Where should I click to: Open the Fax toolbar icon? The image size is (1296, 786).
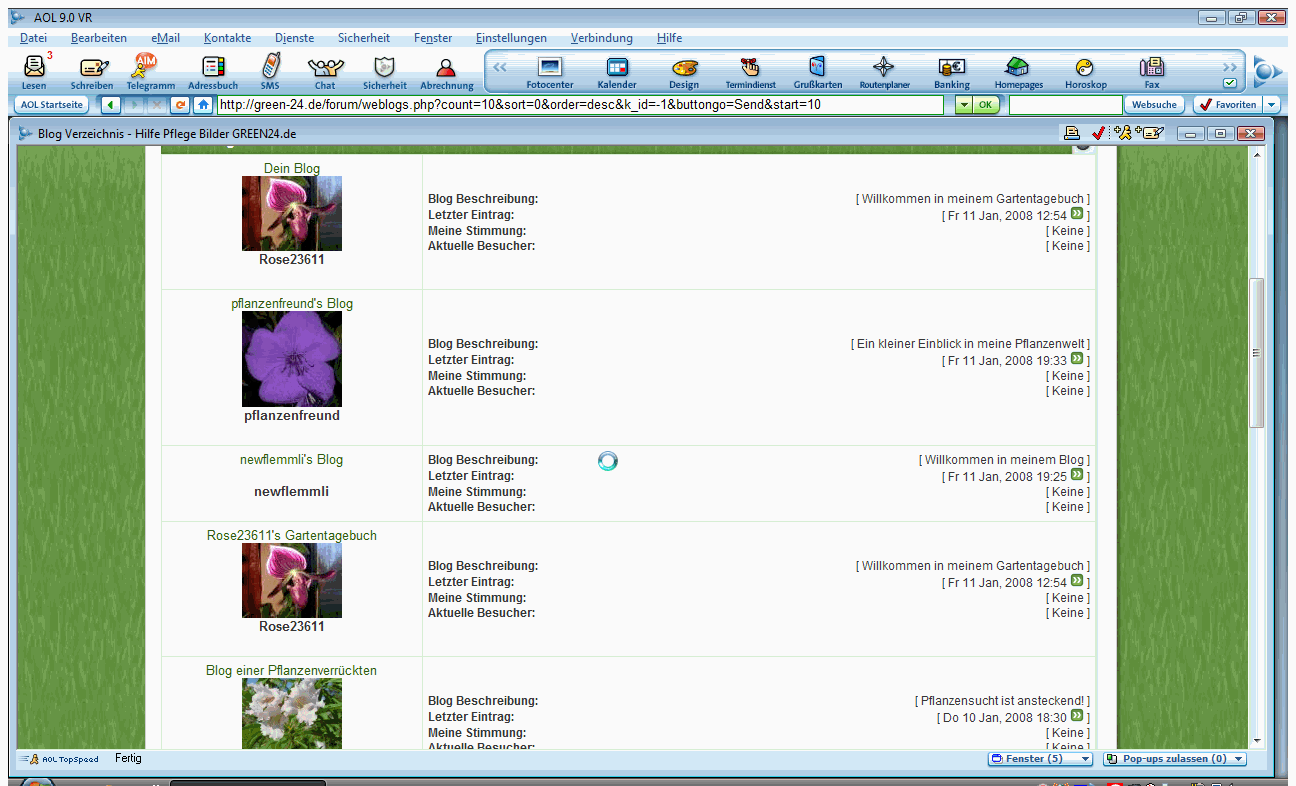coord(1152,73)
